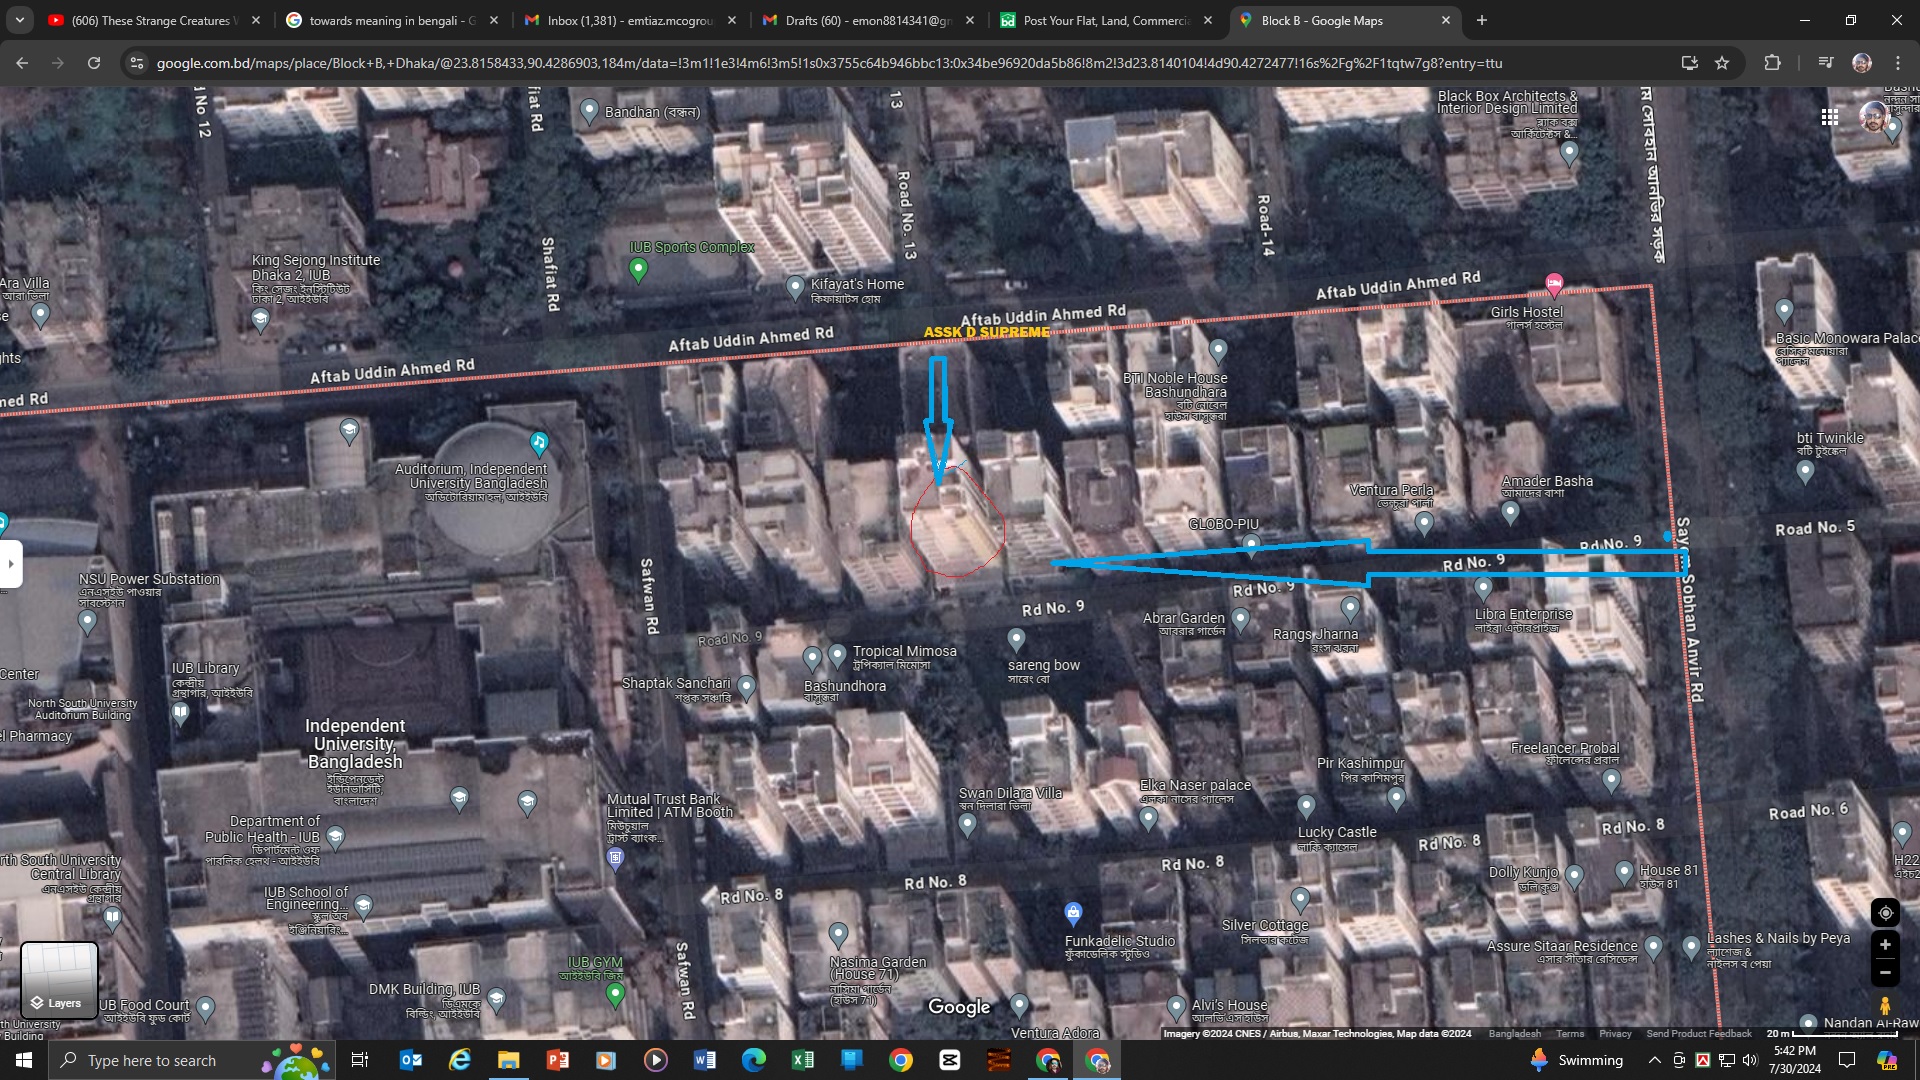Viewport: 1920px width, 1080px height.
Task: Select the Swan Dilara Villa marker pin
Action: click(x=967, y=824)
